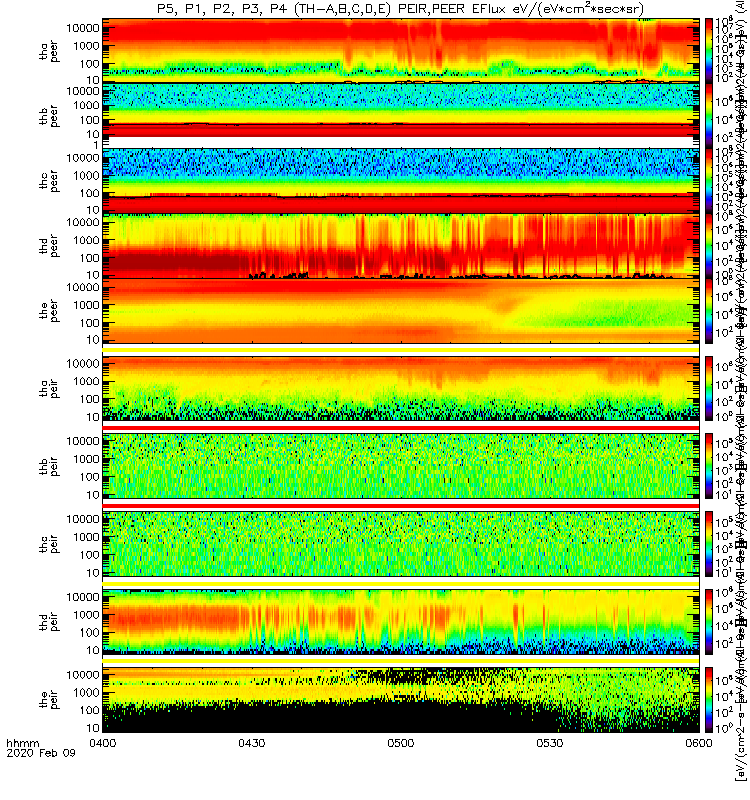Click the plot title mentioning PEIR,PEER EFlux
Viewport: 750px width, 800px height.
[400, 9]
